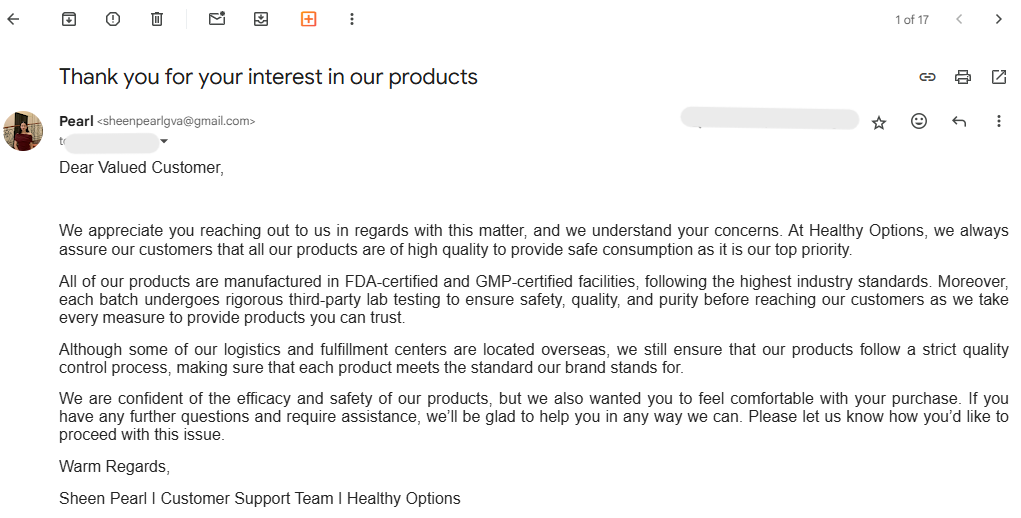Screen dimensions: 1021x518
Task: Go to the newer conversation
Action: pyautogui.click(x=959, y=19)
